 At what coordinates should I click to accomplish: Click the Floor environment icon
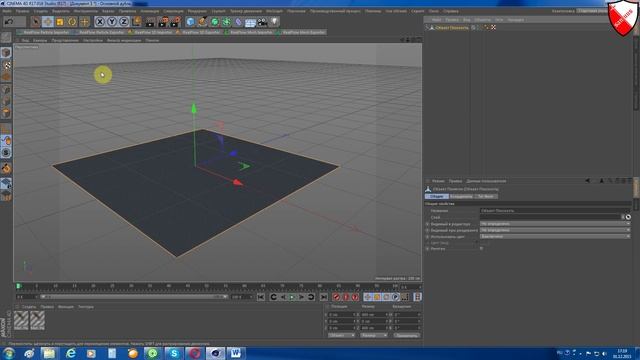pyautogui.click(x=250, y=22)
